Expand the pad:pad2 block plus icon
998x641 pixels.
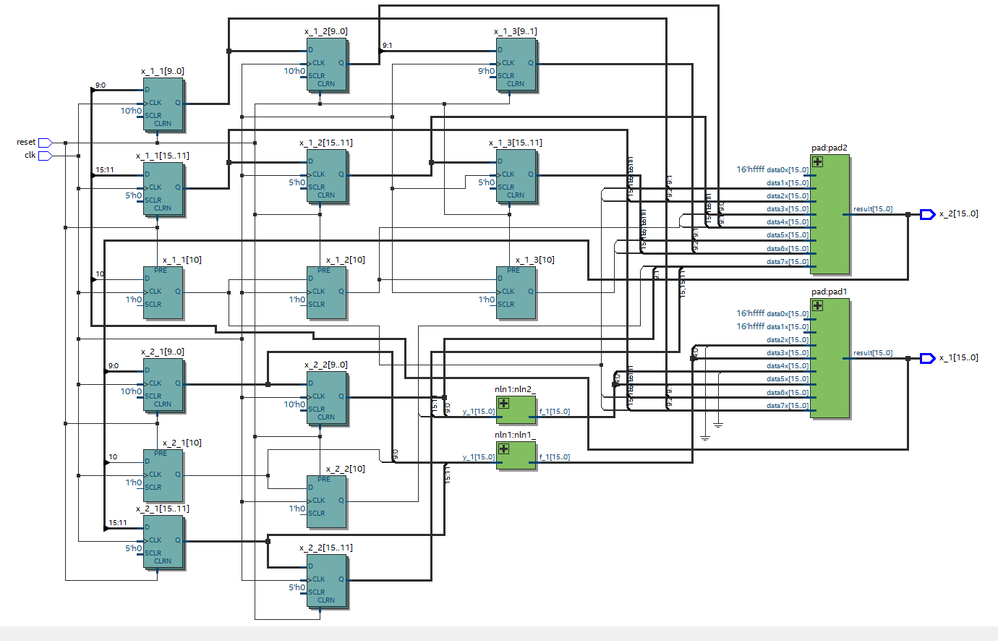click(x=818, y=161)
